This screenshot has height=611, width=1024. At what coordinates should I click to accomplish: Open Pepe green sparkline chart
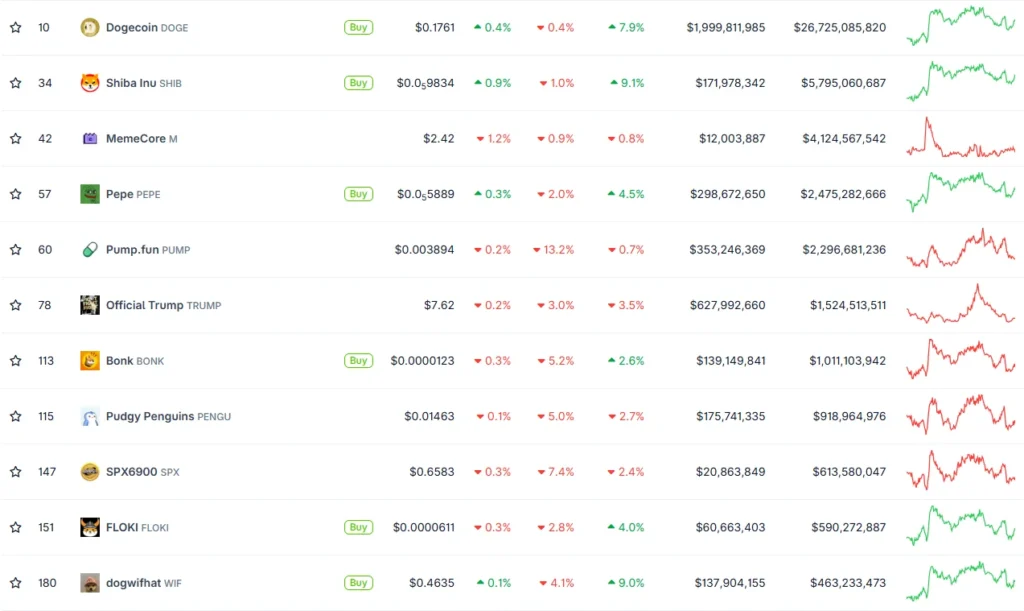point(961,192)
